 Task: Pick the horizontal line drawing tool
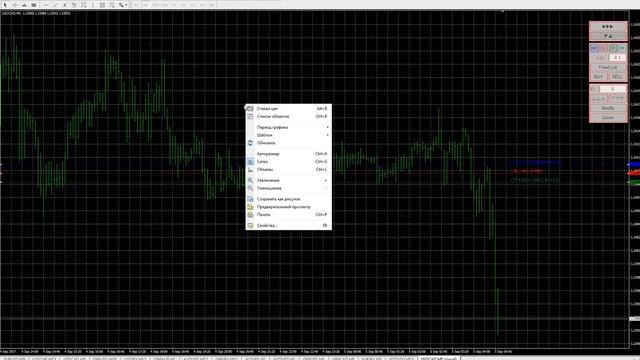46,5
